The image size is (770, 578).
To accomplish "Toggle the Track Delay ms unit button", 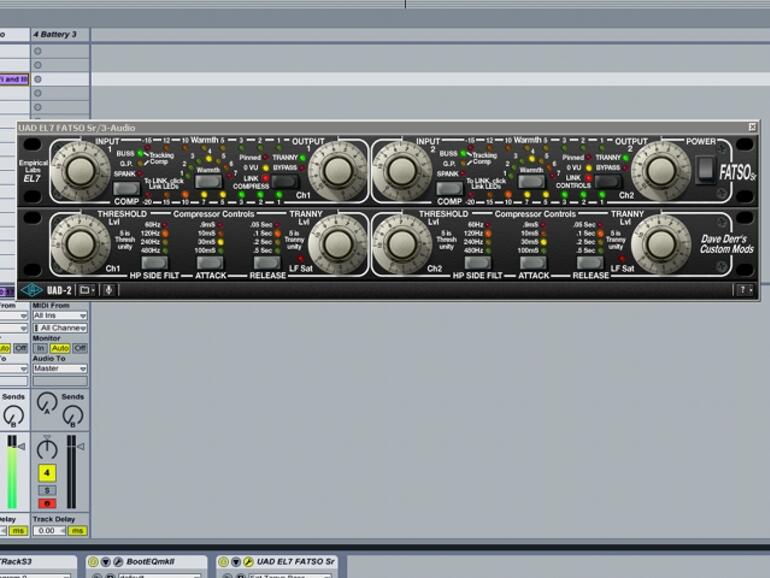I will tap(78, 531).
